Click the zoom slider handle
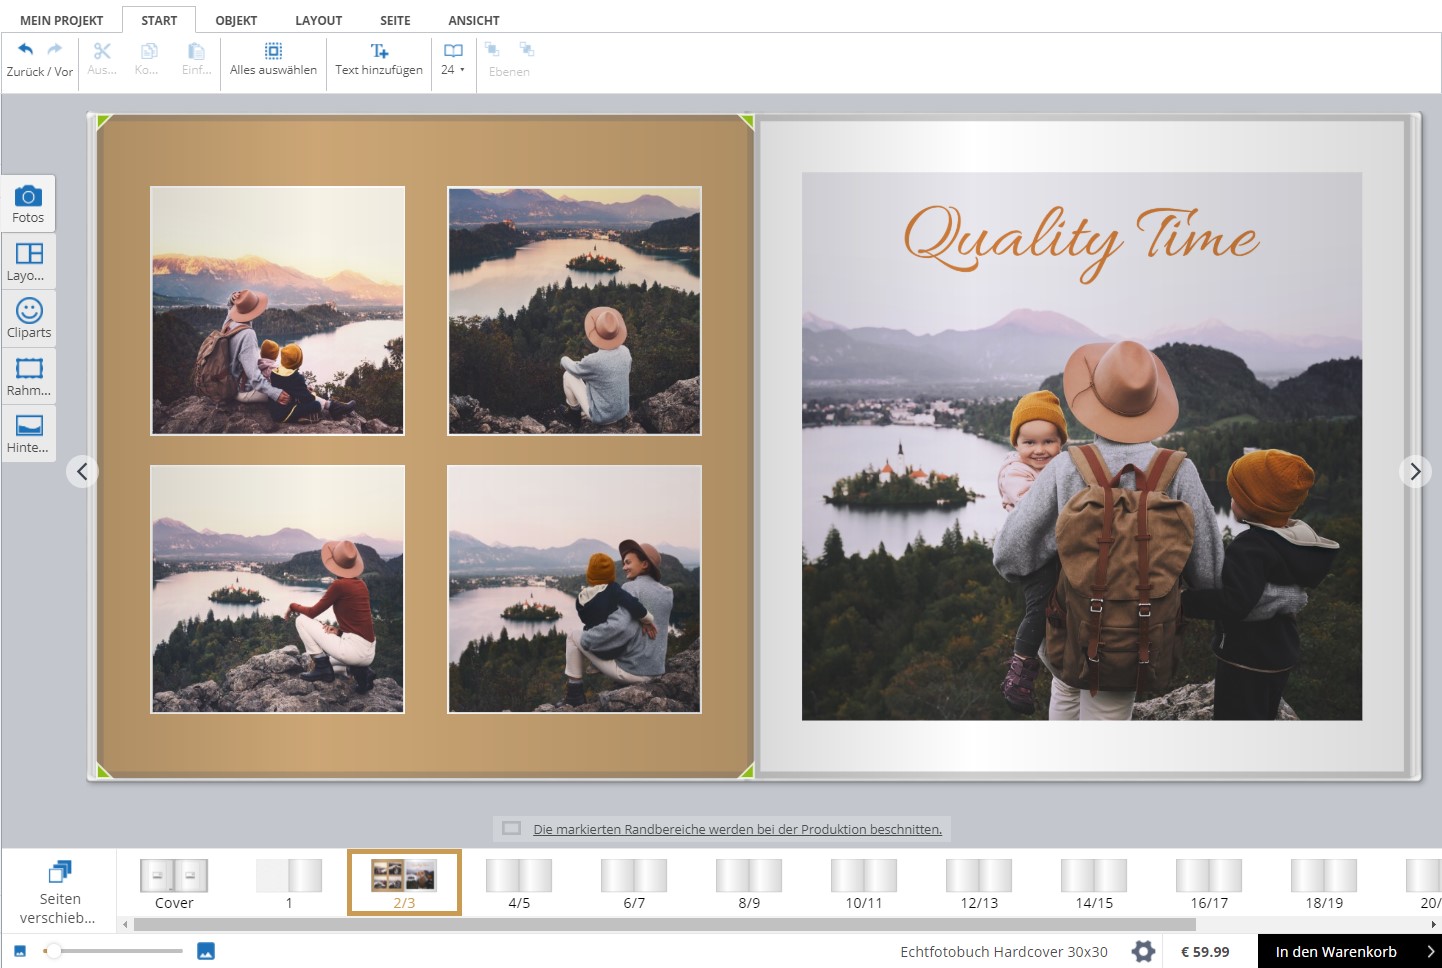Screen dimensions: 1442x968 54,951
